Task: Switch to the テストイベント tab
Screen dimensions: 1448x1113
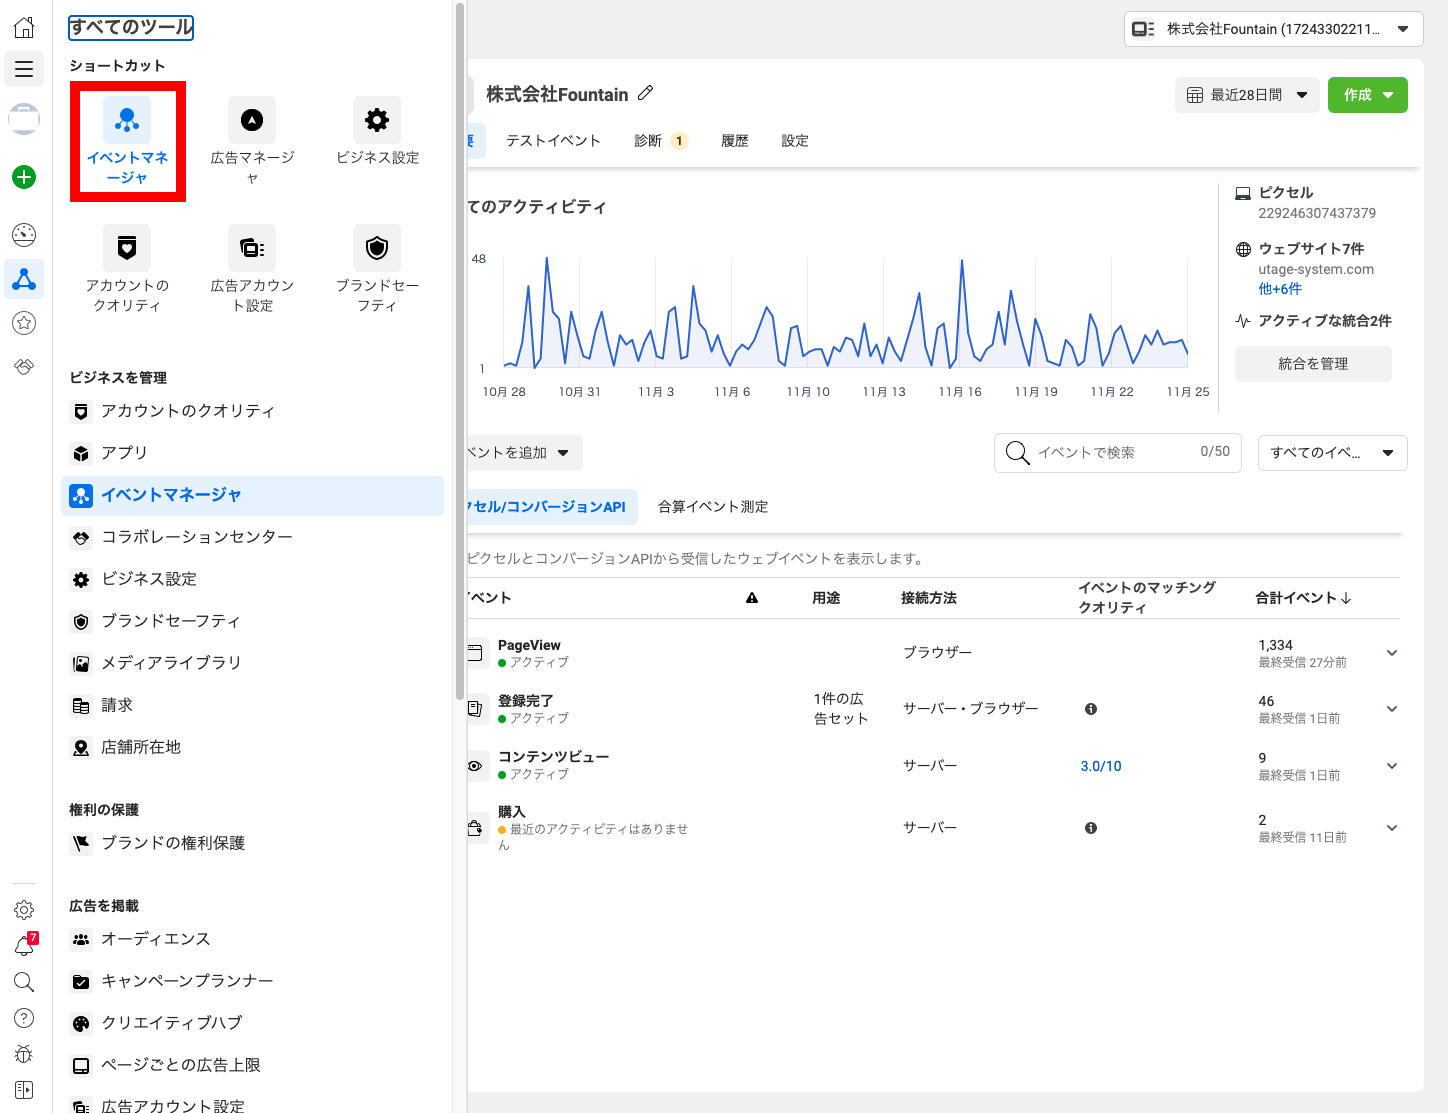Action: [x=553, y=141]
